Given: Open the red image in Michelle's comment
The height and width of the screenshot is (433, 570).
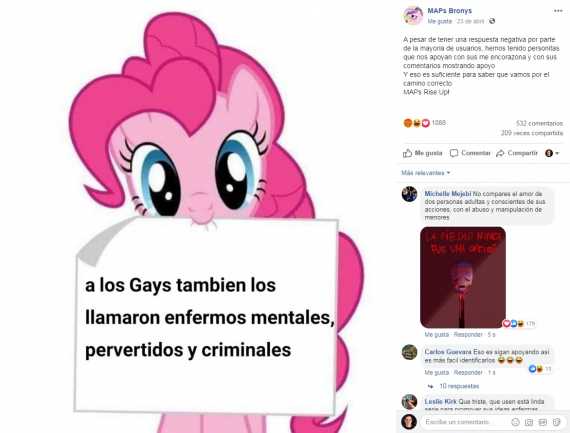Looking at the screenshot, I should click(463, 277).
